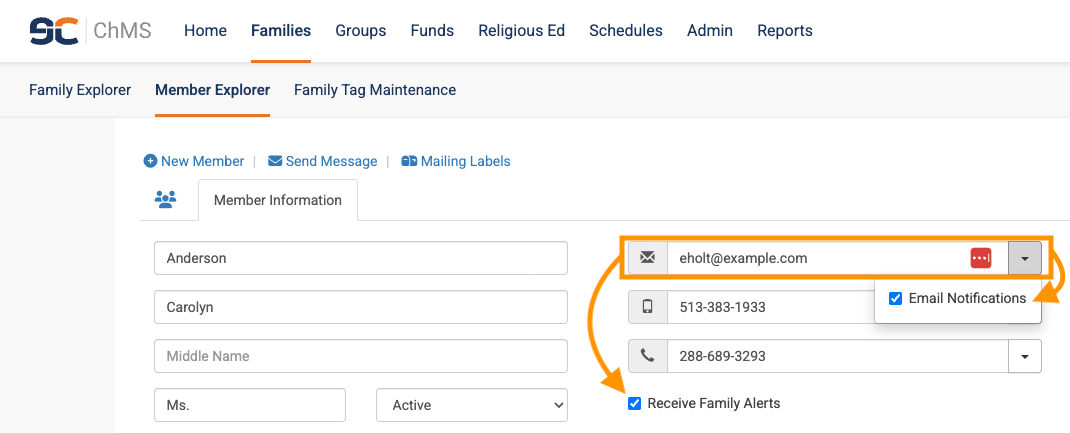The height and width of the screenshot is (433, 1070).
Task: Open the email field dropdown arrow
Action: [x=1025, y=258]
